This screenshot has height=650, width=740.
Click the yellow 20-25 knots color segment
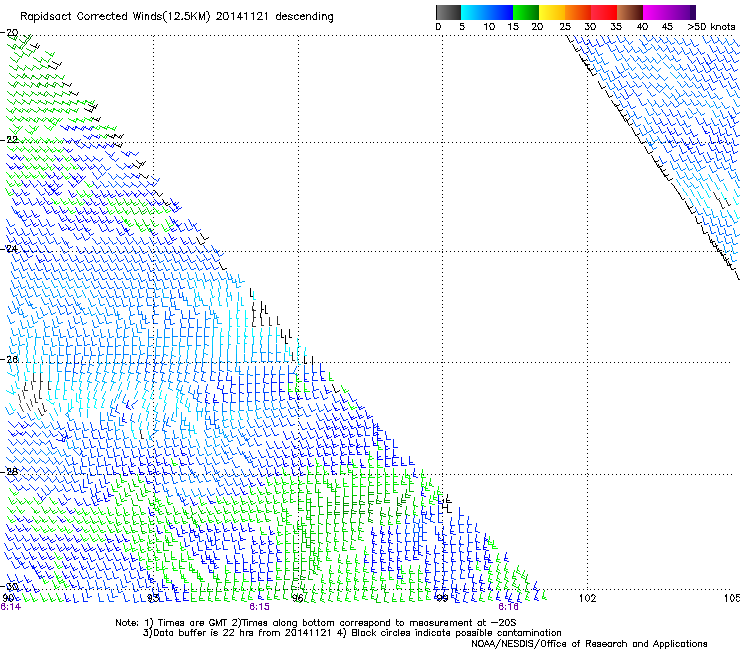click(x=552, y=12)
